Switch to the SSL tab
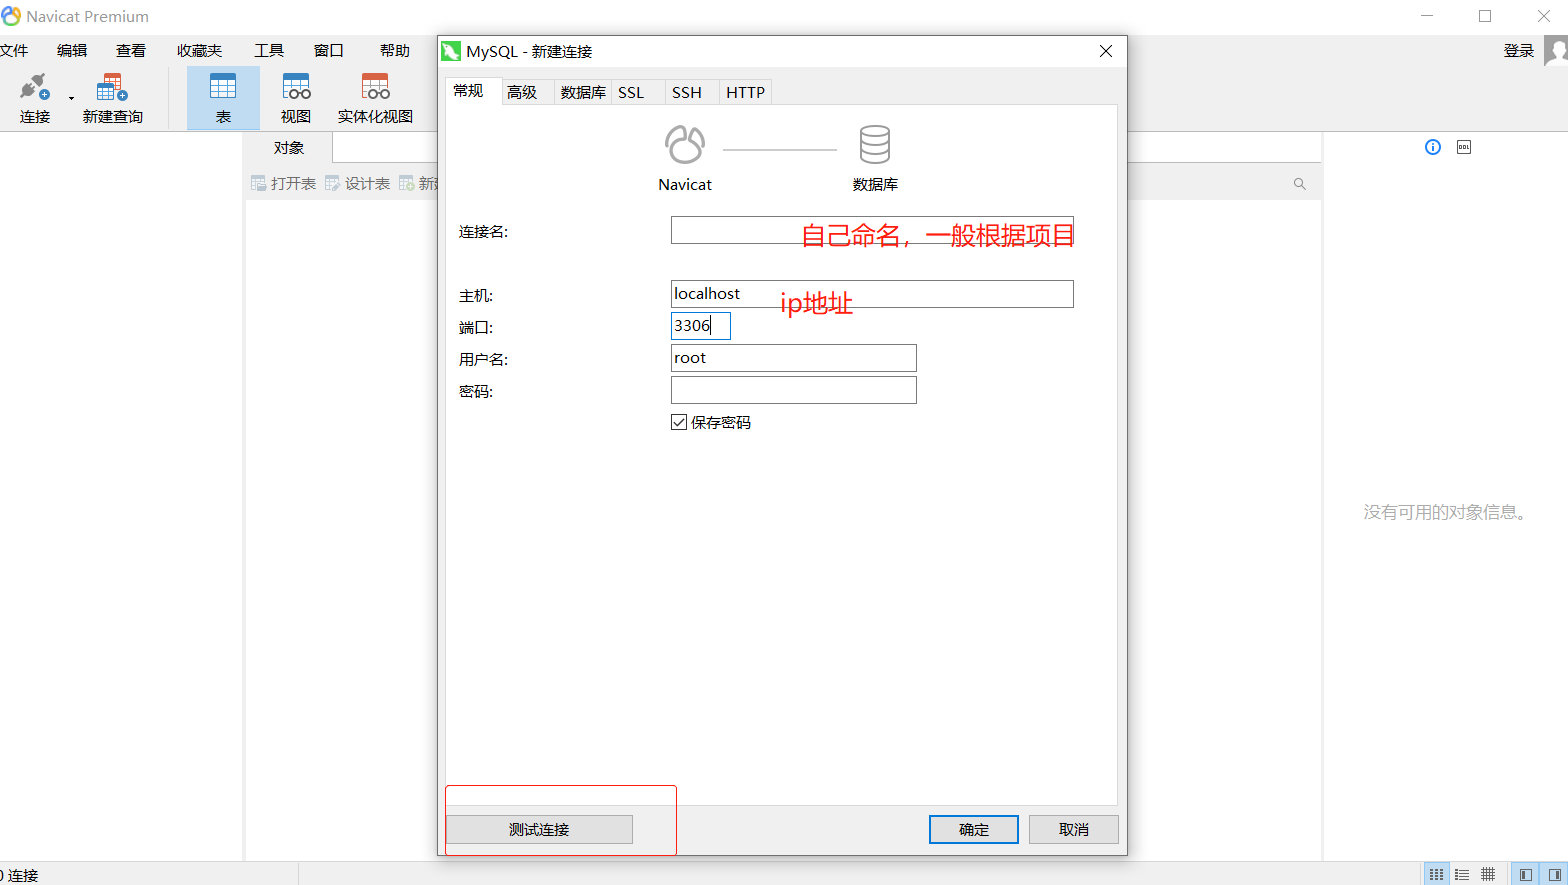 [631, 92]
